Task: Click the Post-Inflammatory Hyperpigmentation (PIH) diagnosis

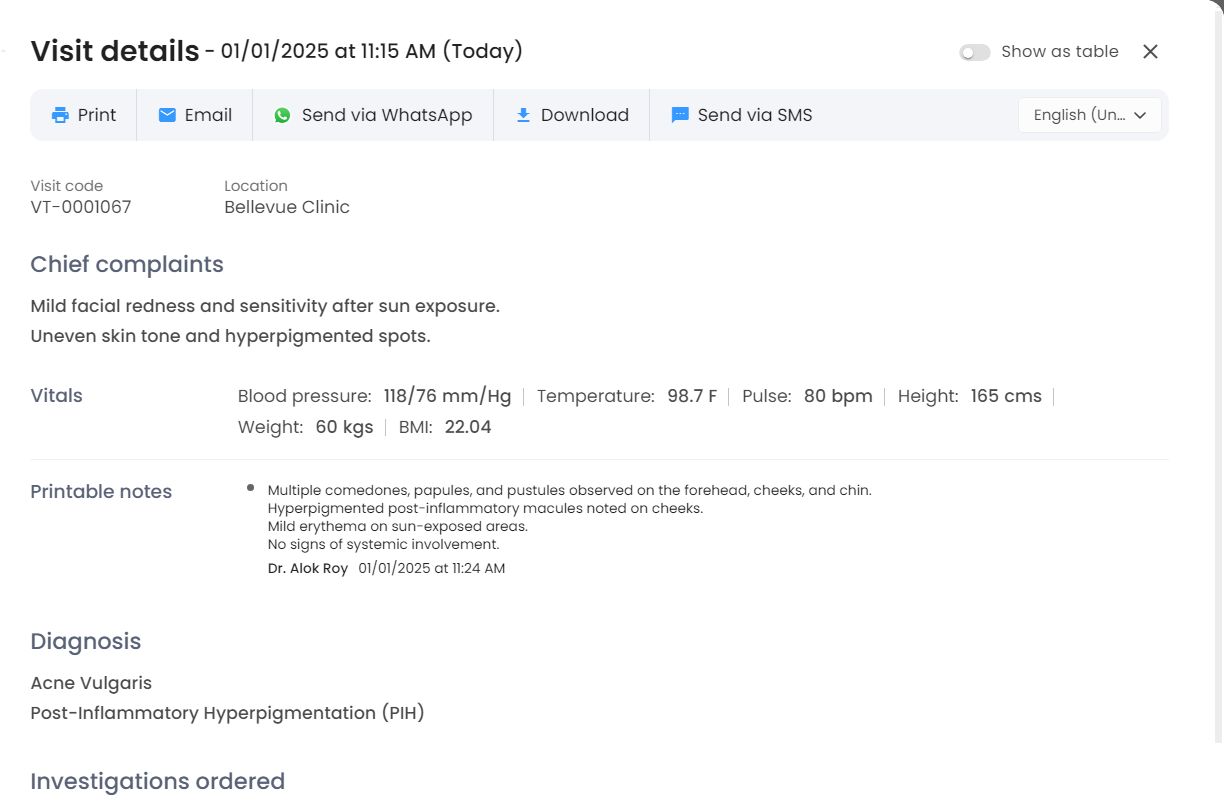Action: pos(227,713)
